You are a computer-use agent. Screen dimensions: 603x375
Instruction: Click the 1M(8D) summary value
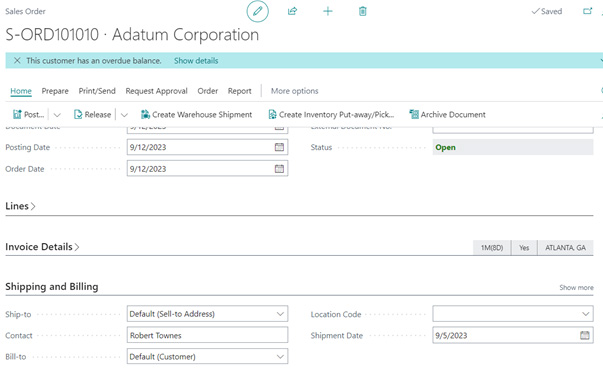click(492, 248)
